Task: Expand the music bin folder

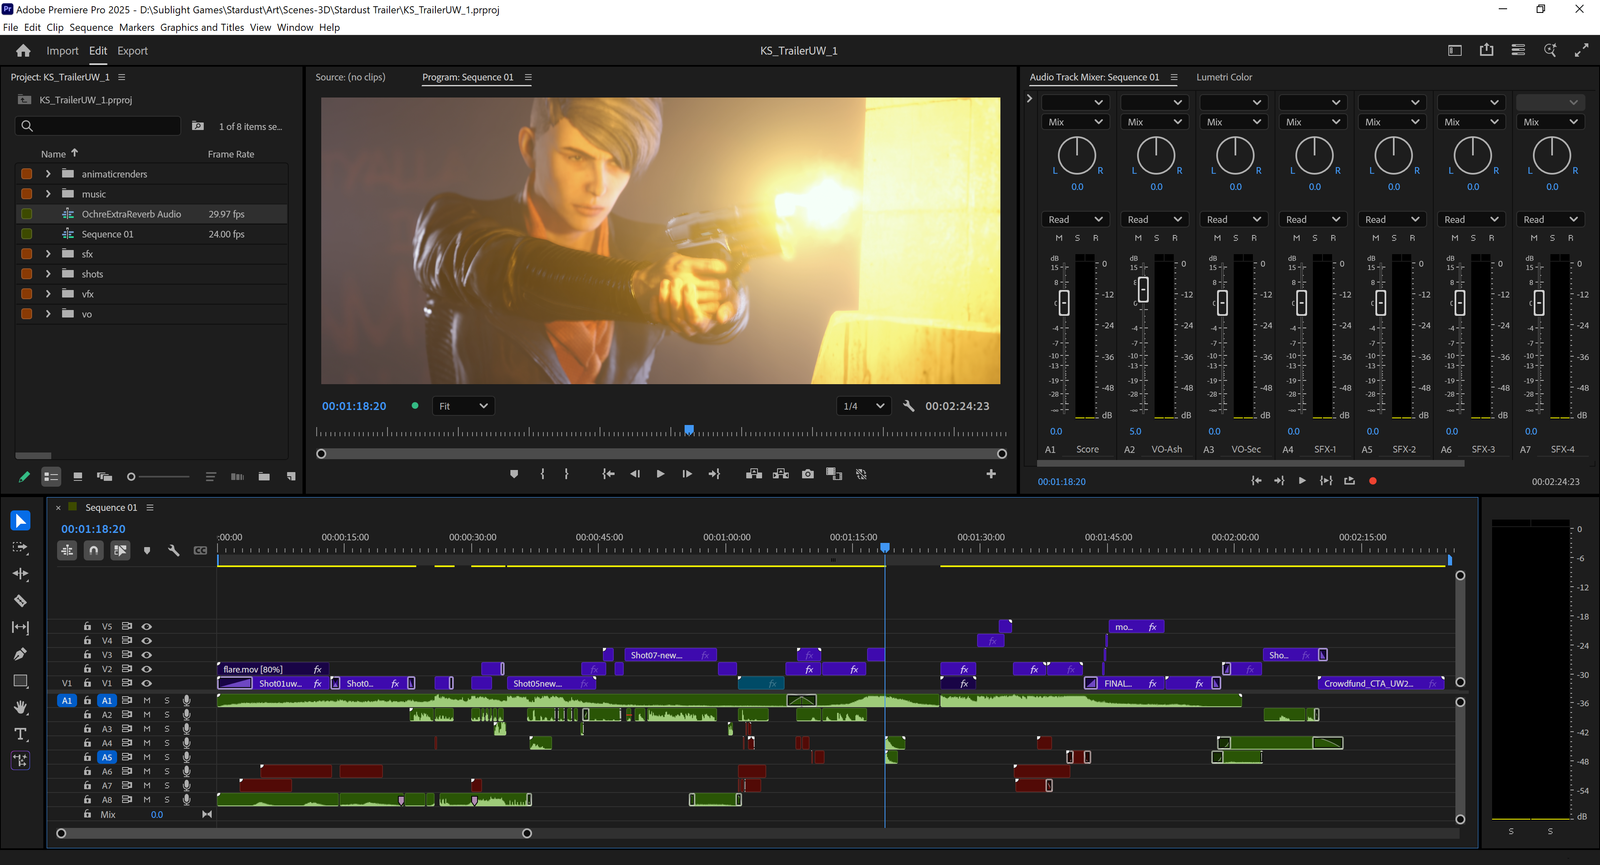Action: (x=48, y=194)
